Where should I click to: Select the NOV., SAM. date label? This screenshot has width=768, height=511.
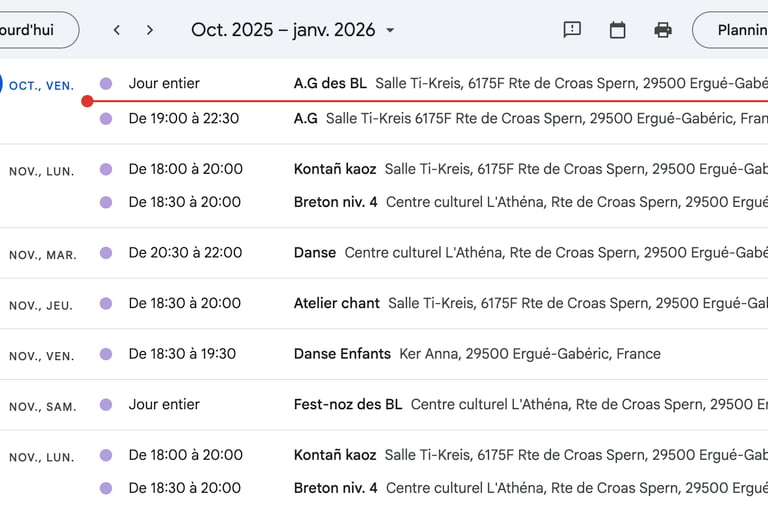(x=43, y=407)
